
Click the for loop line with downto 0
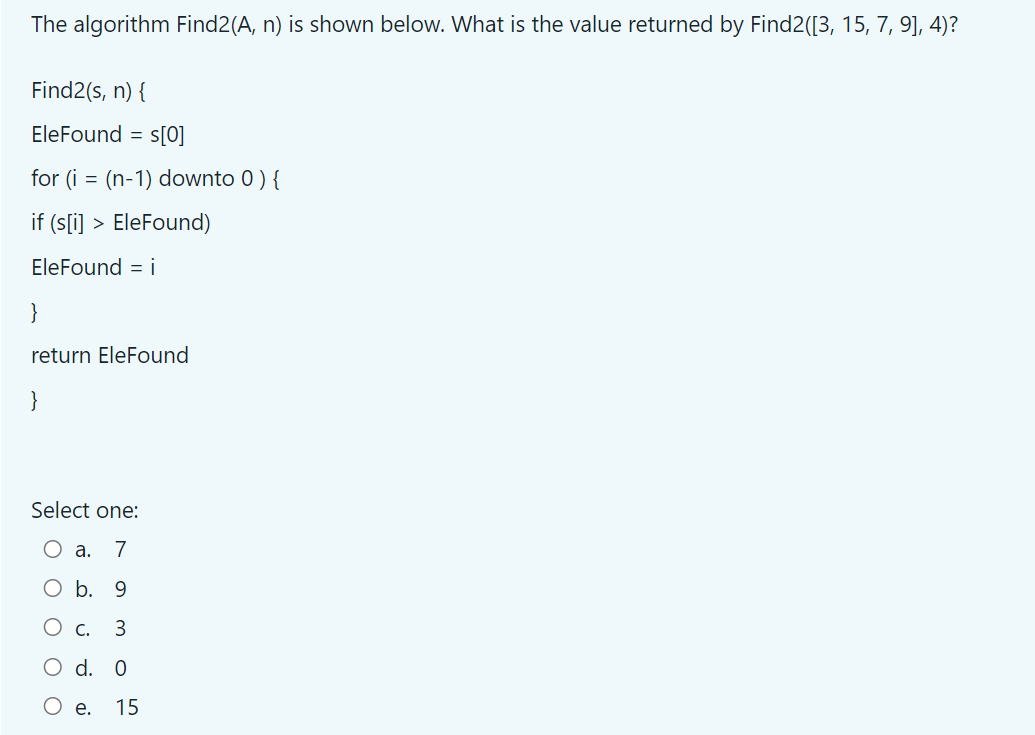153,178
